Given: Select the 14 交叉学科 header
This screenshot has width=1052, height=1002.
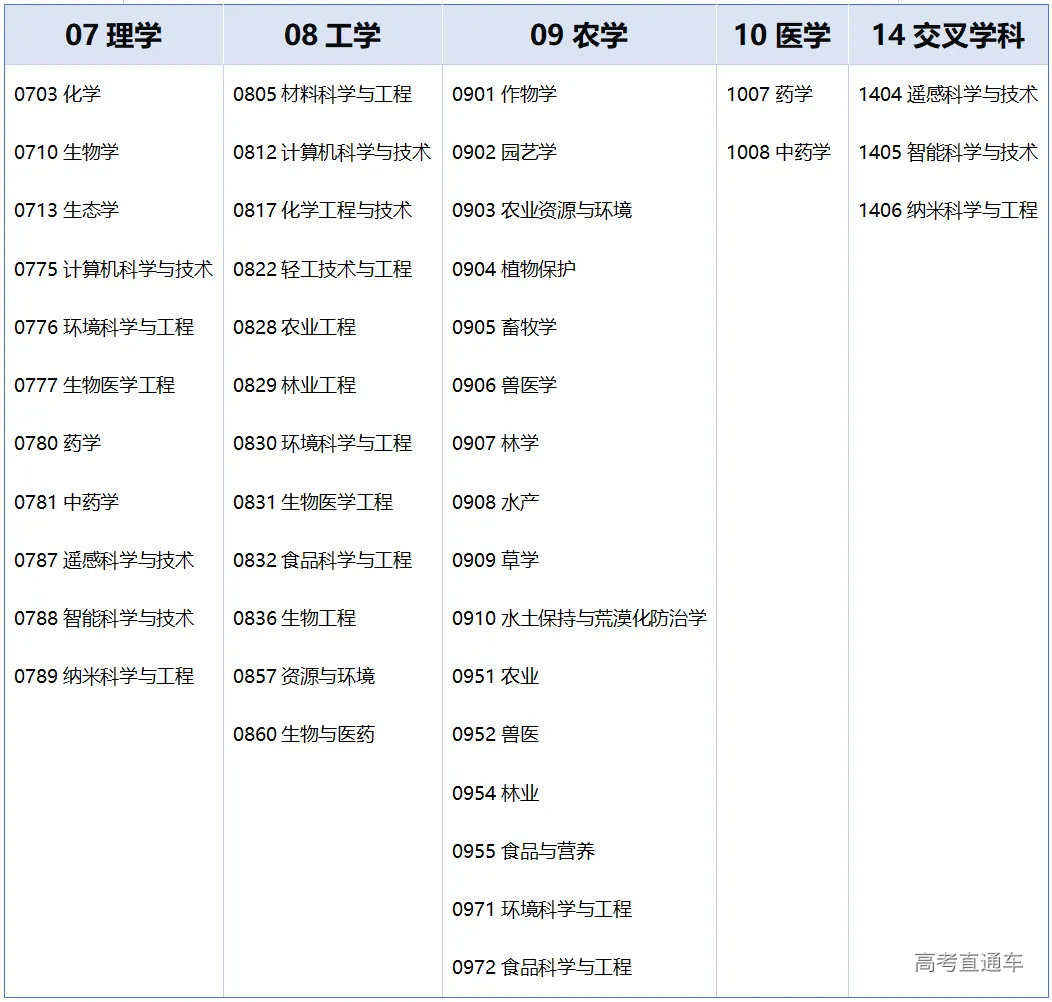Looking at the screenshot, I should tap(950, 34).
